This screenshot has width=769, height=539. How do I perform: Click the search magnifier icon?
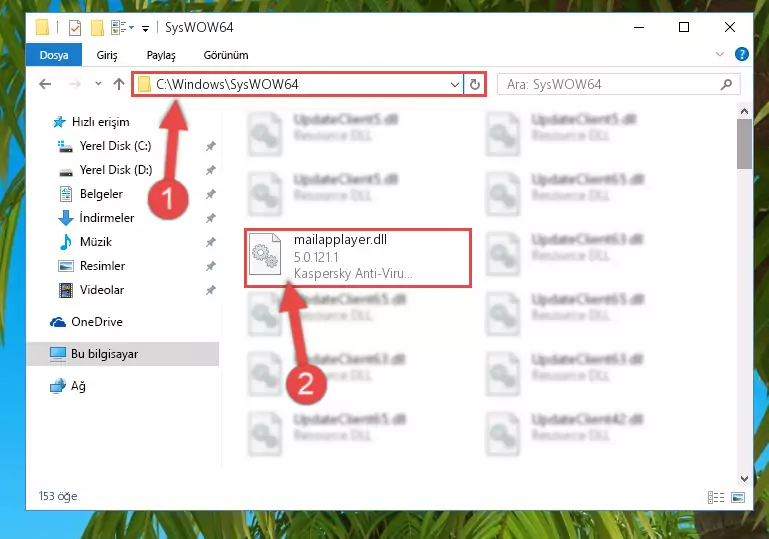point(726,84)
